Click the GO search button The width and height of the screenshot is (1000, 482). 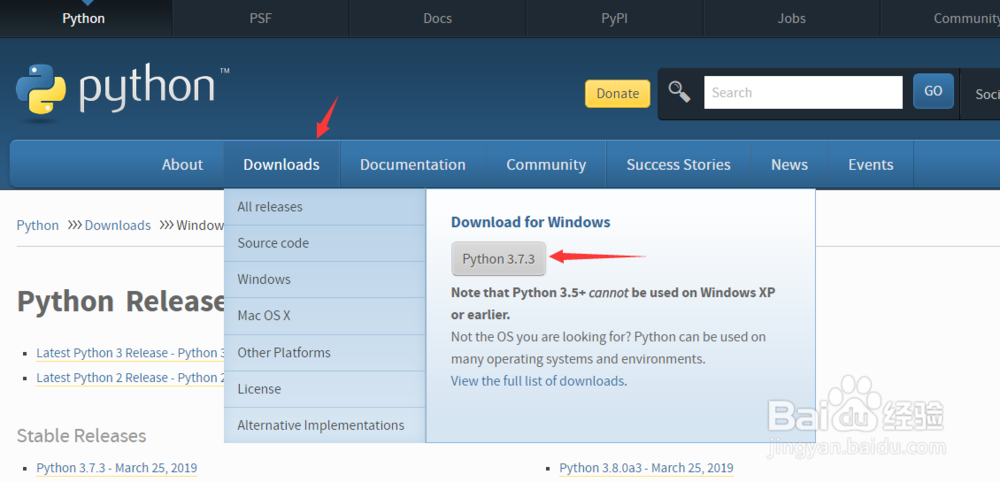933,91
